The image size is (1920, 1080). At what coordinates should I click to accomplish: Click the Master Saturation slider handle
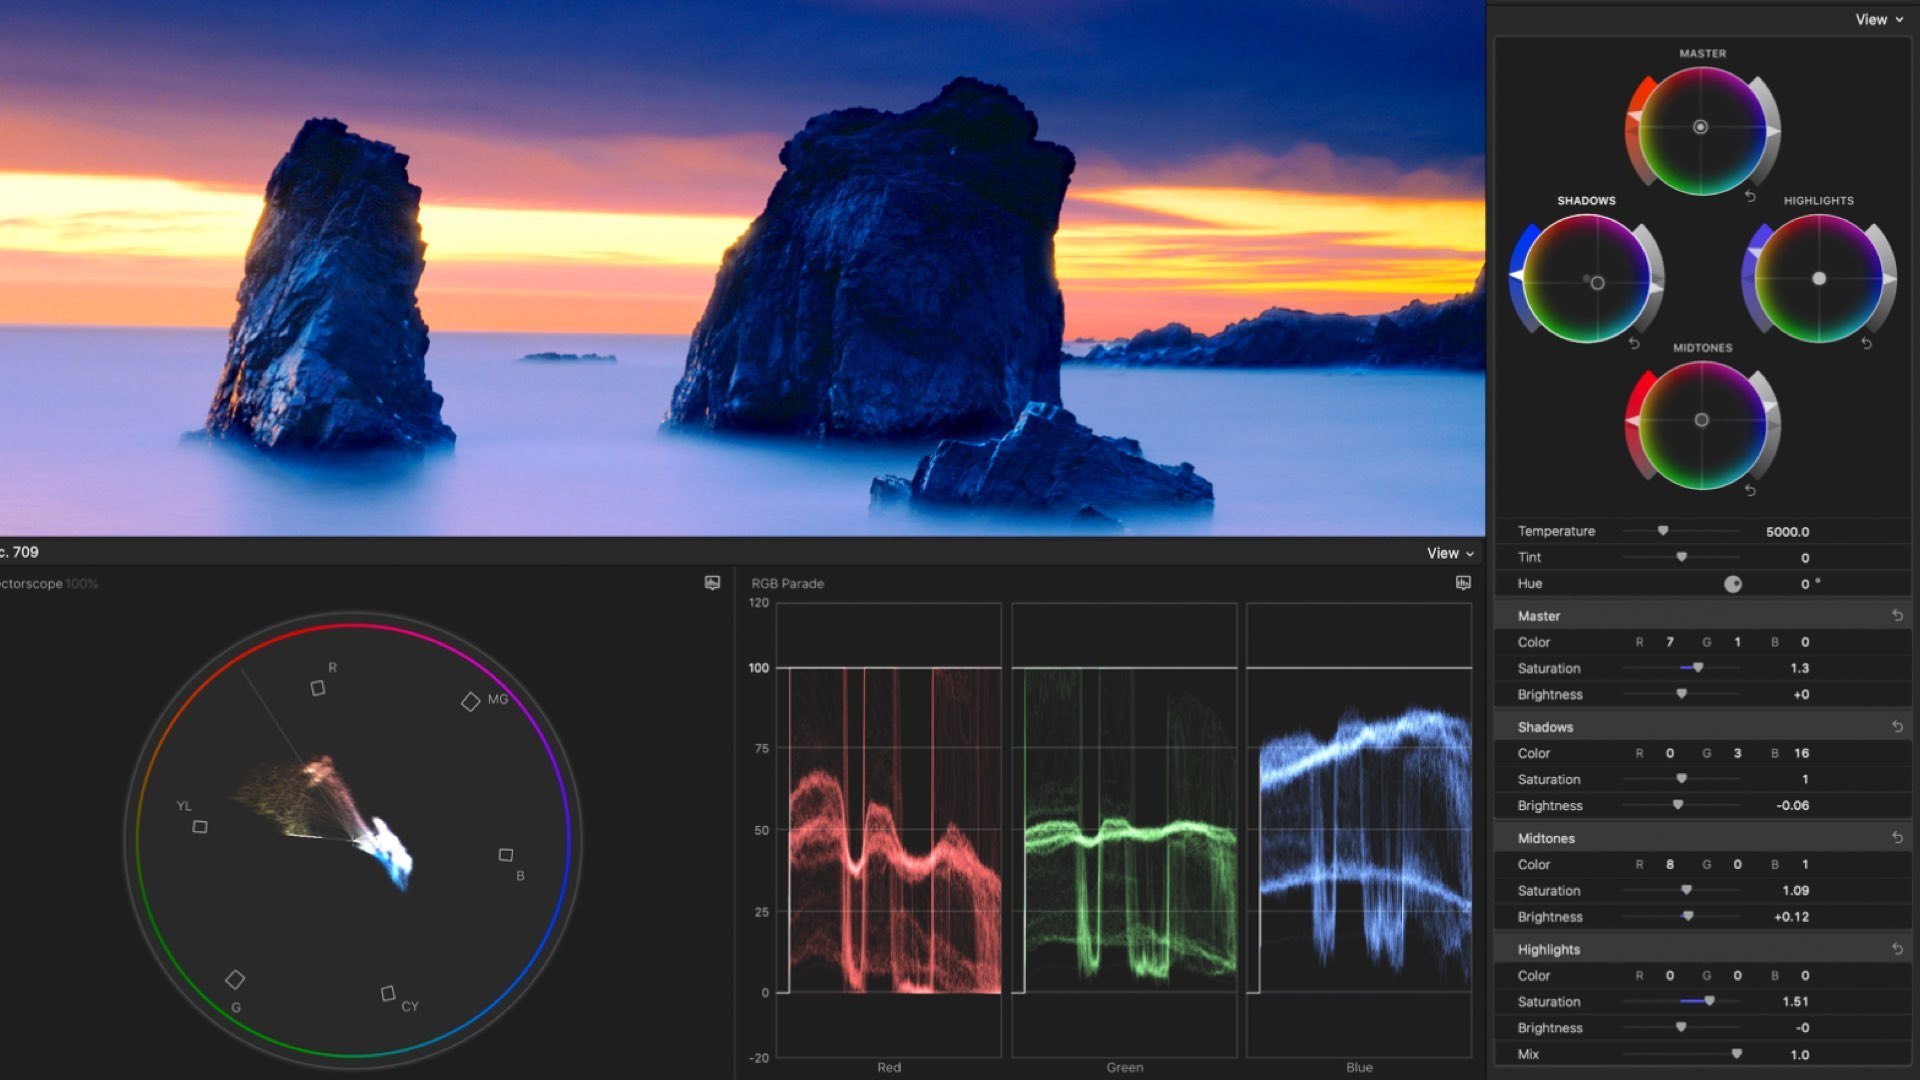[x=1698, y=668]
